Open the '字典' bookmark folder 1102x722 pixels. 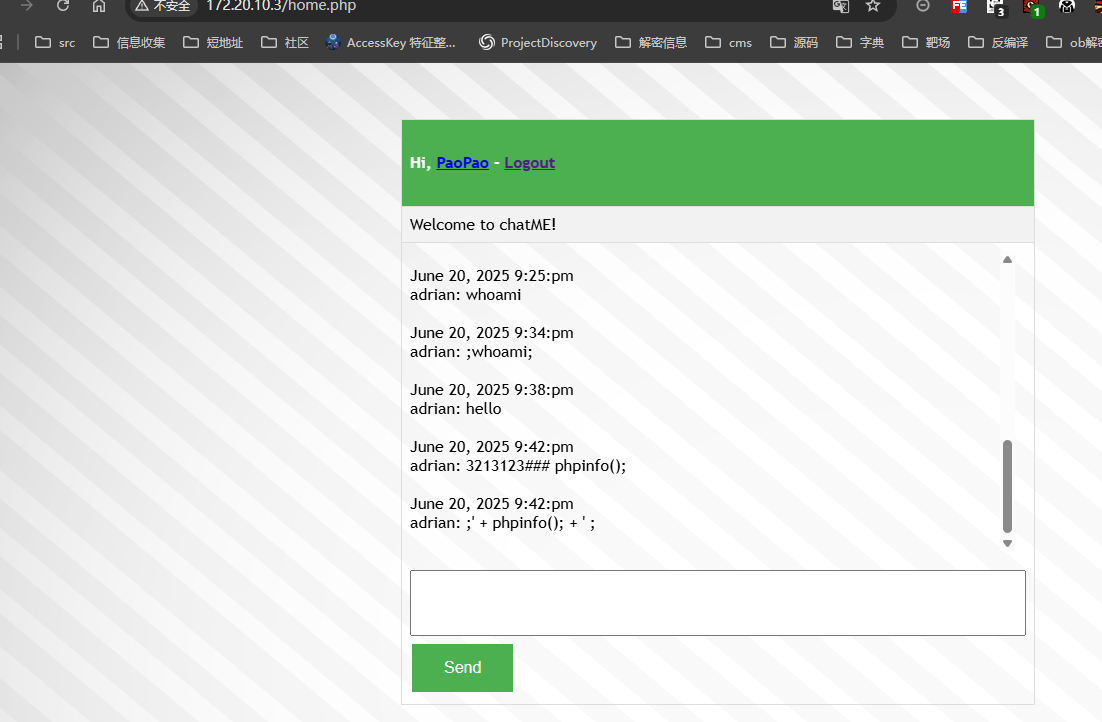[x=860, y=42]
